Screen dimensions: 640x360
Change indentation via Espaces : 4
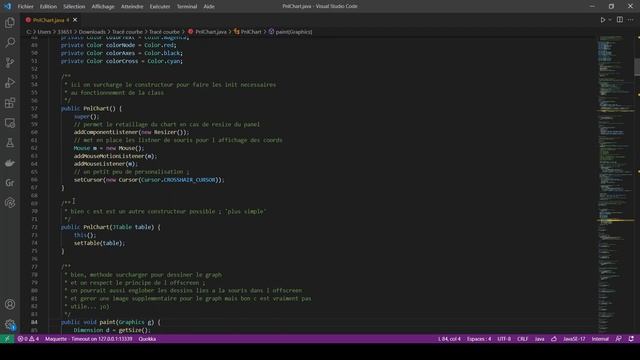tap(479, 339)
